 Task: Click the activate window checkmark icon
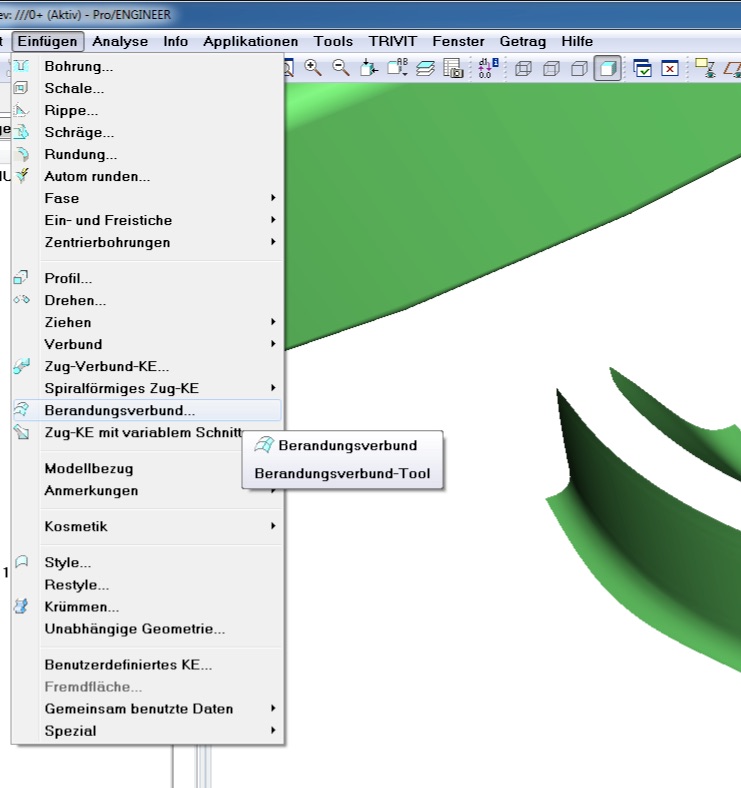(642, 68)
